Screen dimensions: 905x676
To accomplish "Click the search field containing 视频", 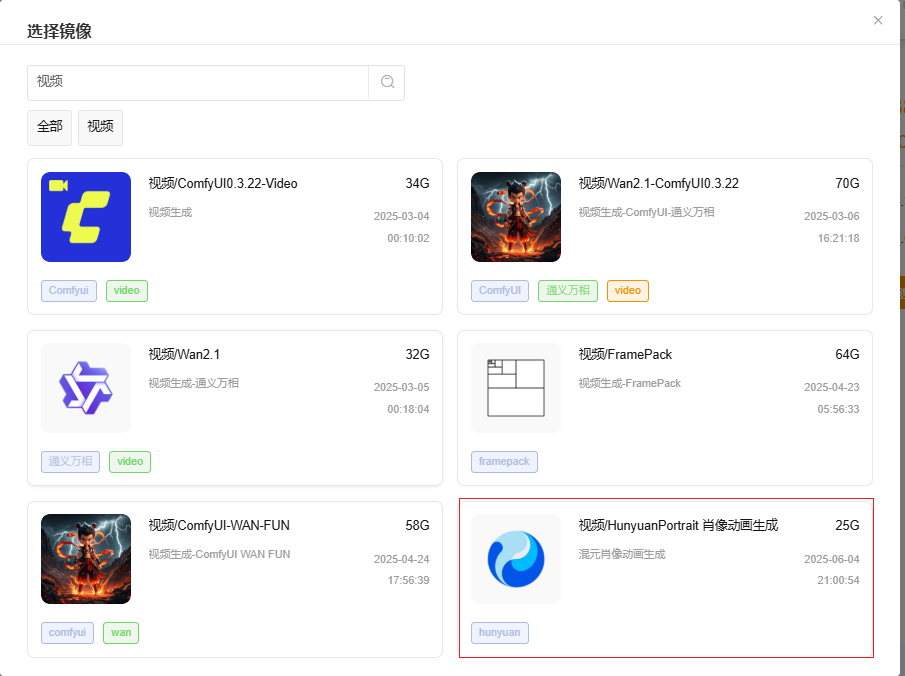I will point(198,83).
